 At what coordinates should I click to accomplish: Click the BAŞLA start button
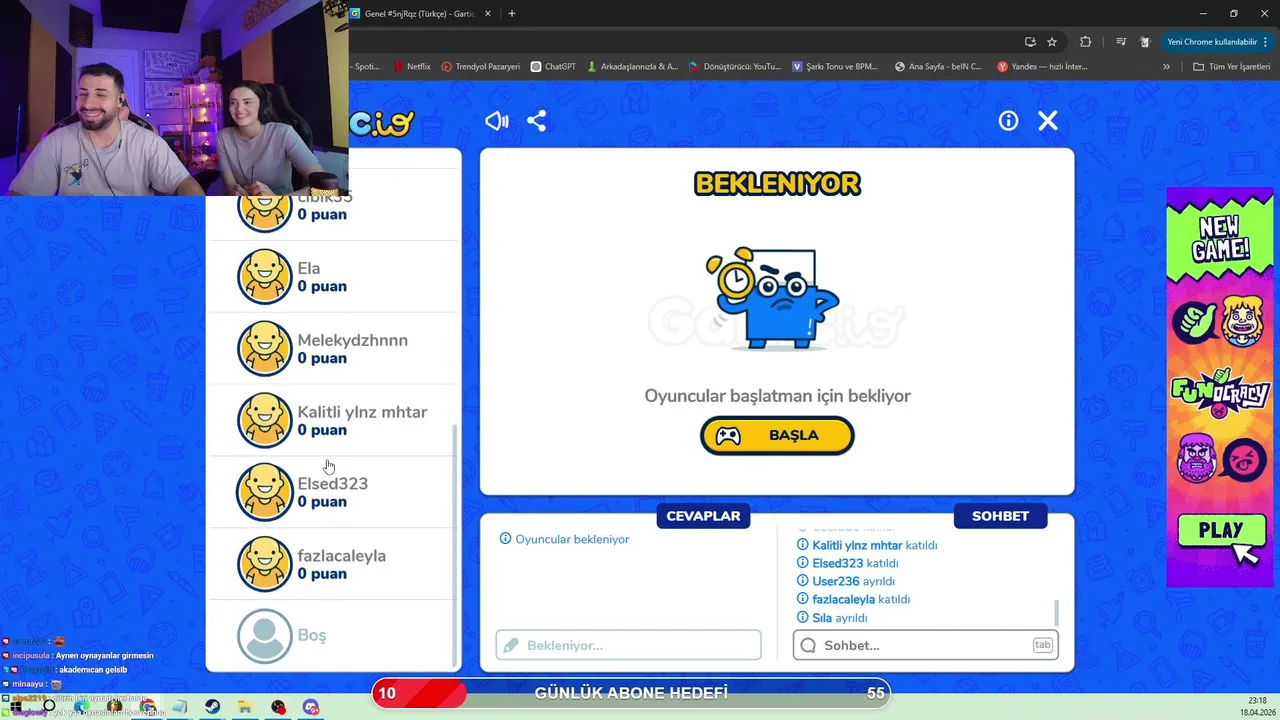[777, 436]
